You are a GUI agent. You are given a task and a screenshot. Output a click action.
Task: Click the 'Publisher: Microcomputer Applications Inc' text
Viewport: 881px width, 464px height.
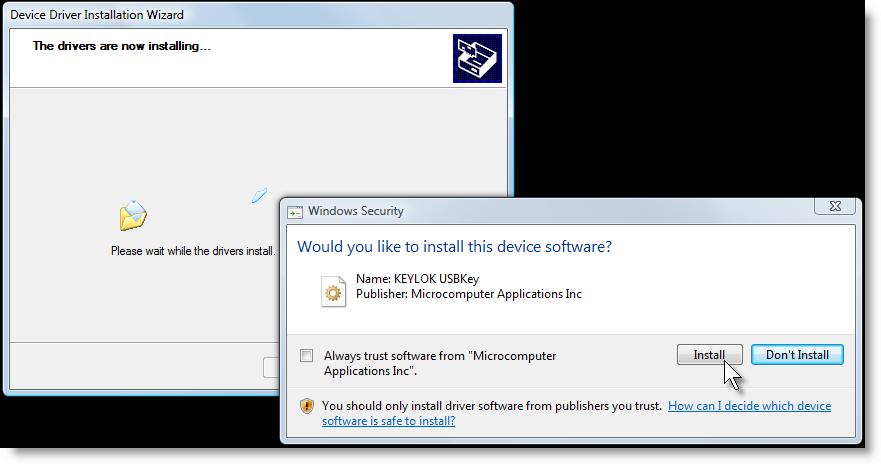click(x=469, y=294)
